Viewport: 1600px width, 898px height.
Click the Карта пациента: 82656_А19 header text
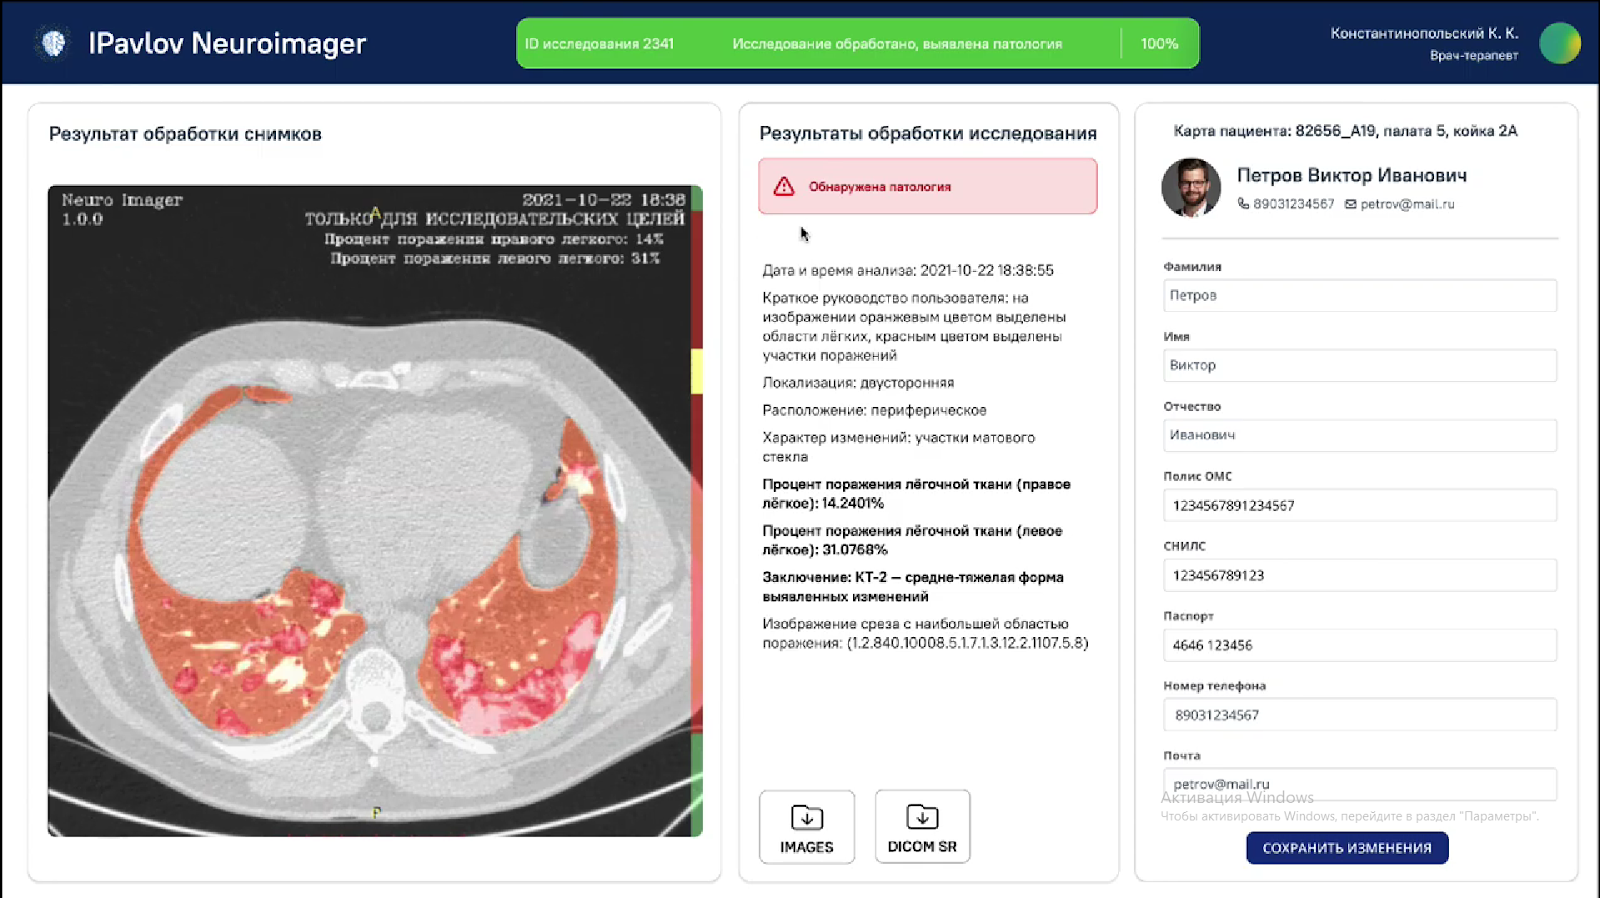1345,131
